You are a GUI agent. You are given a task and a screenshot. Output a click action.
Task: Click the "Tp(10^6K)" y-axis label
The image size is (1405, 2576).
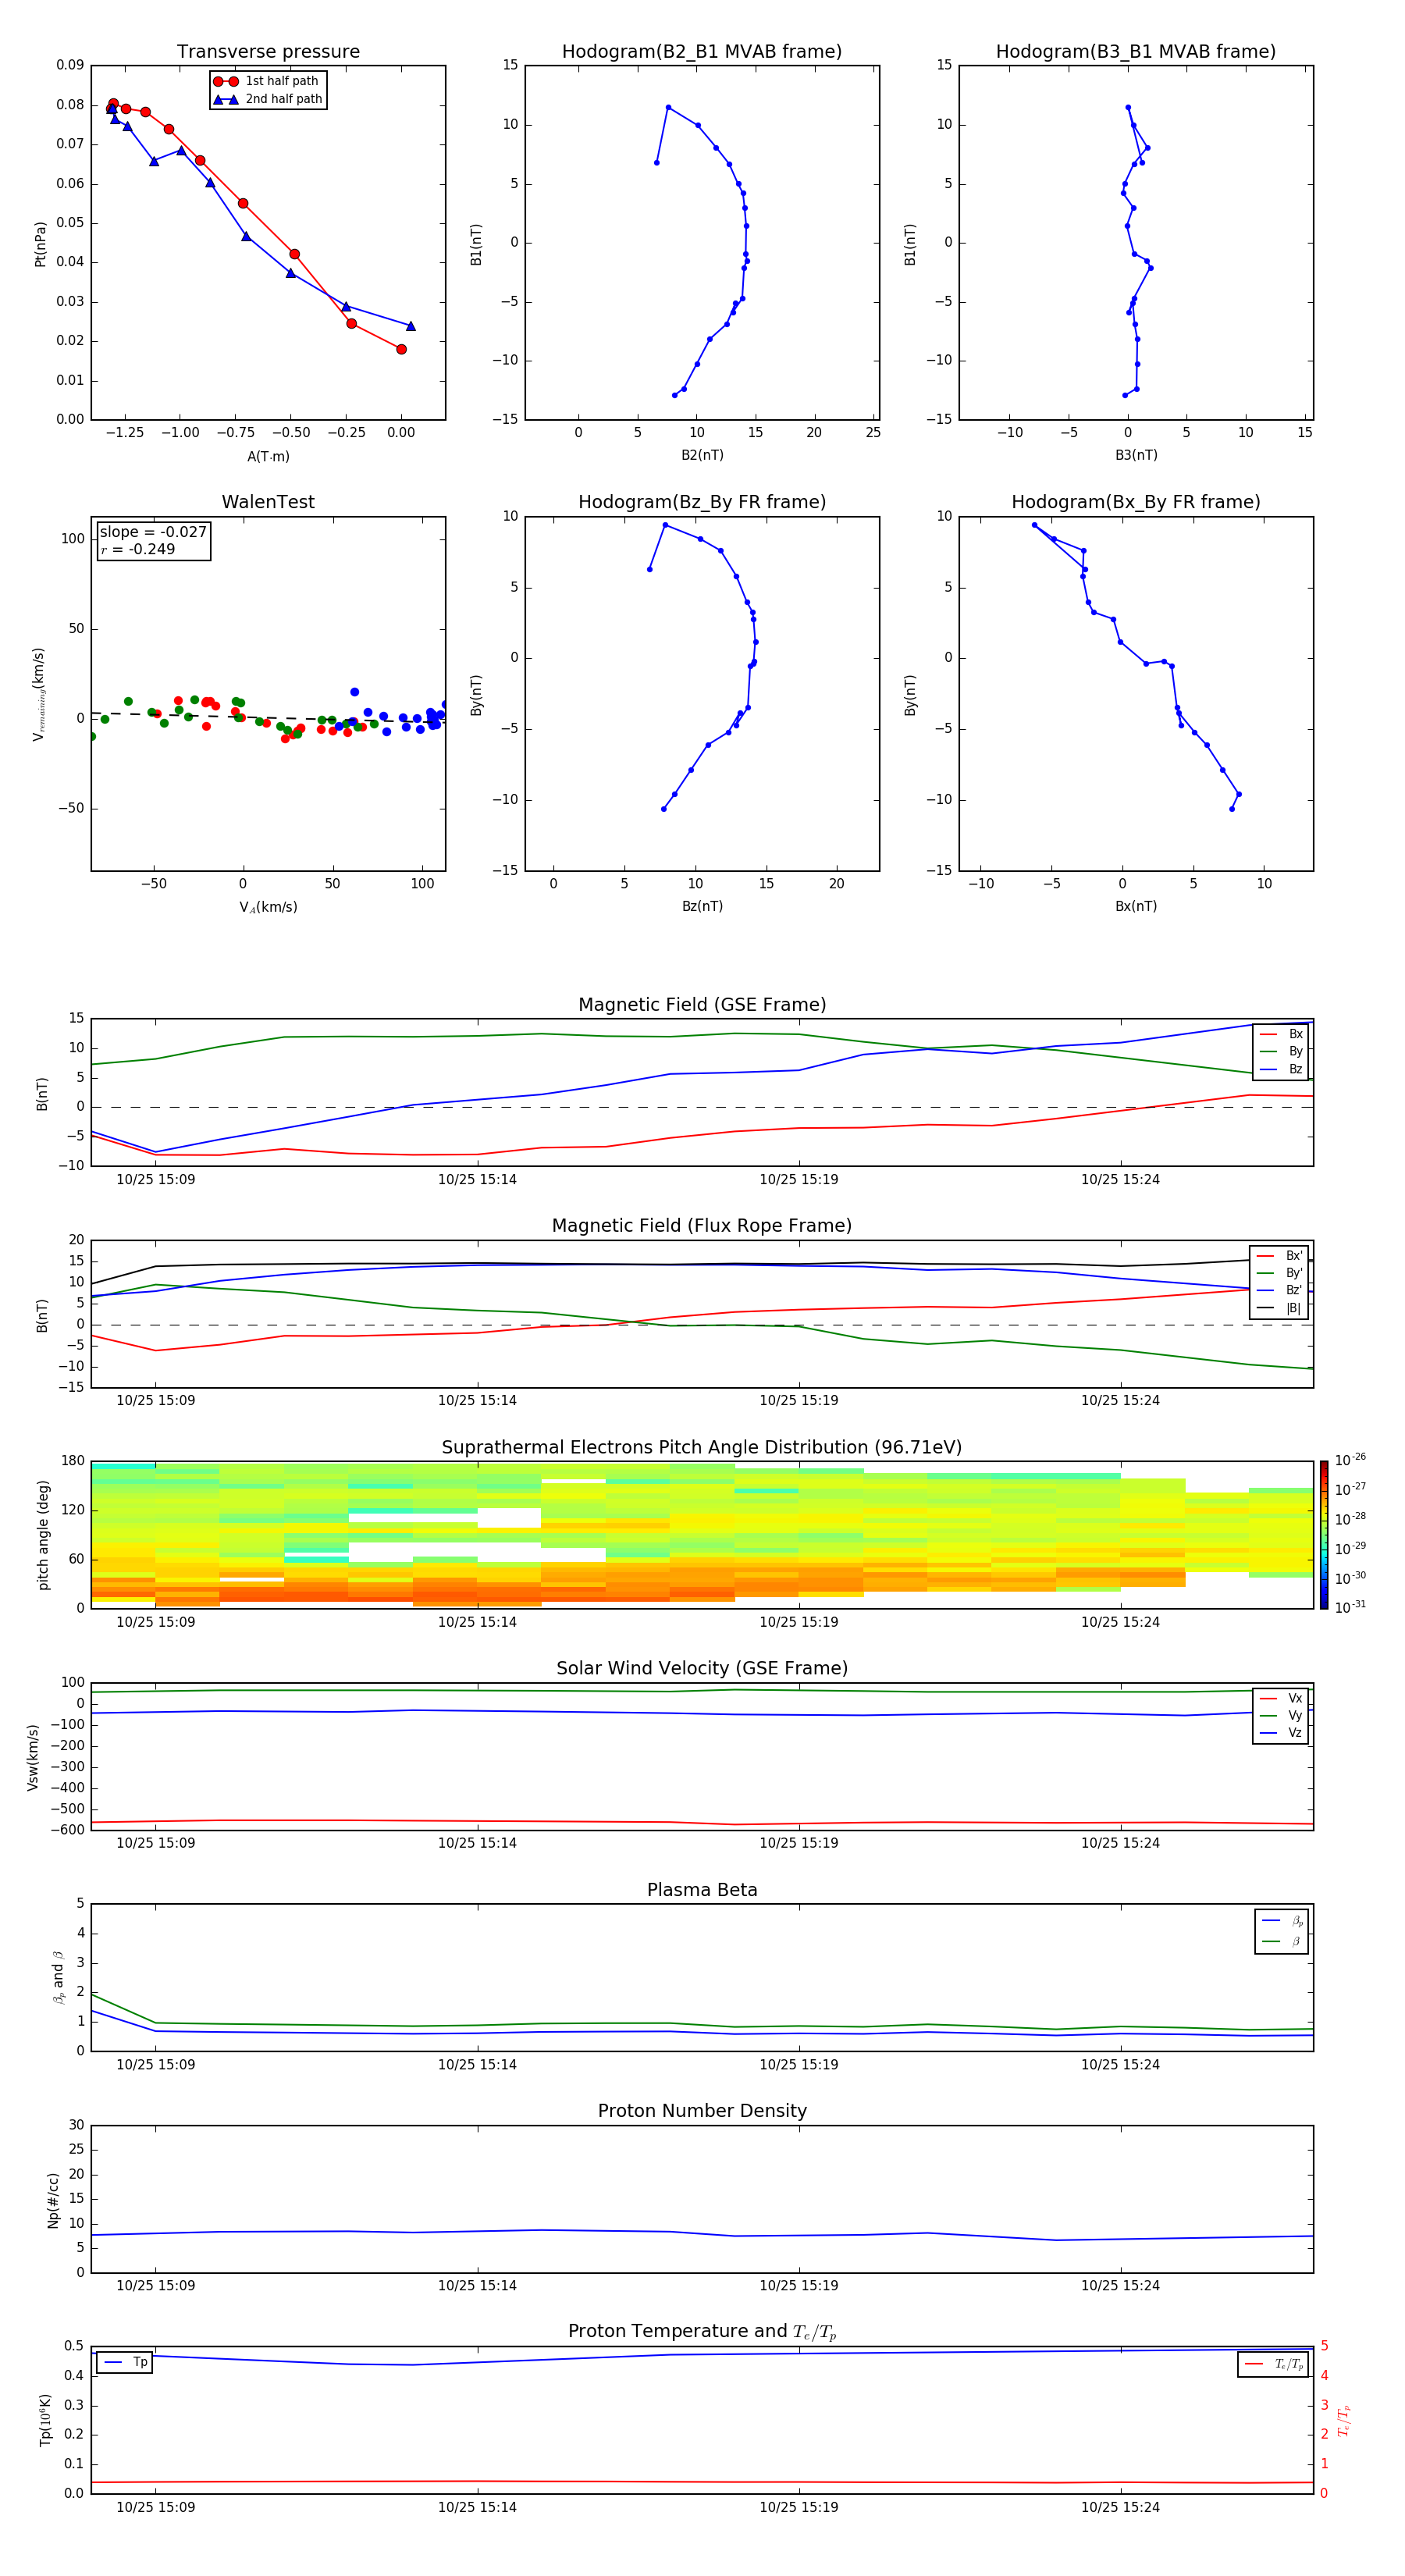[45, 2420]
